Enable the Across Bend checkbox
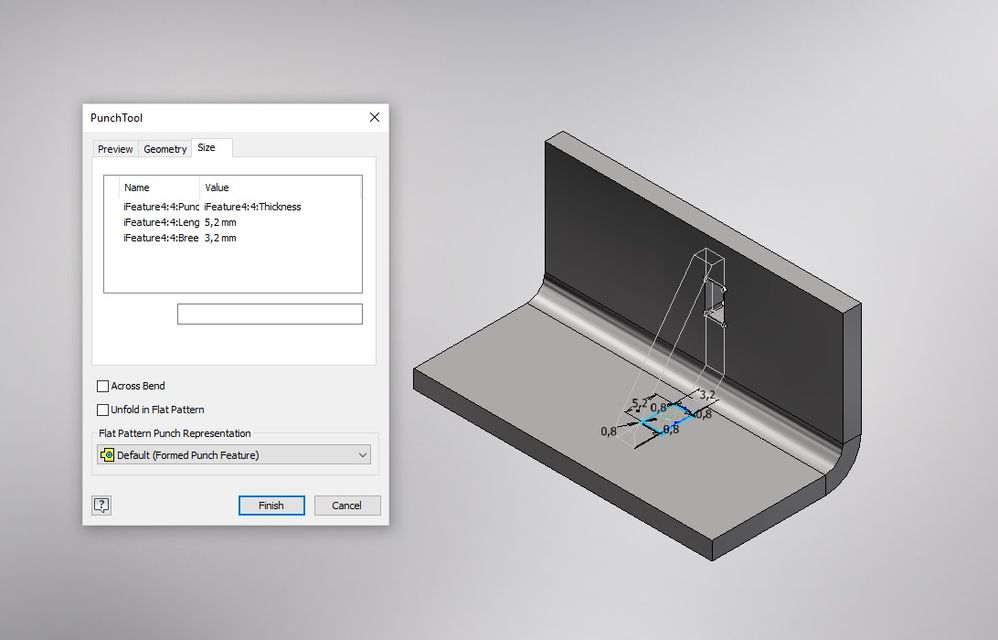The height and width of the screenshot is (640, 998). point(102,386)
